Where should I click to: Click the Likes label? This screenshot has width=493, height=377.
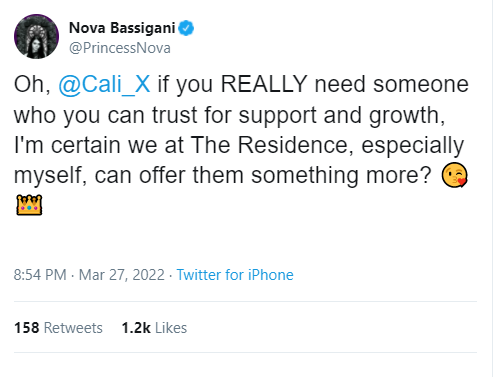pos(171,328)
